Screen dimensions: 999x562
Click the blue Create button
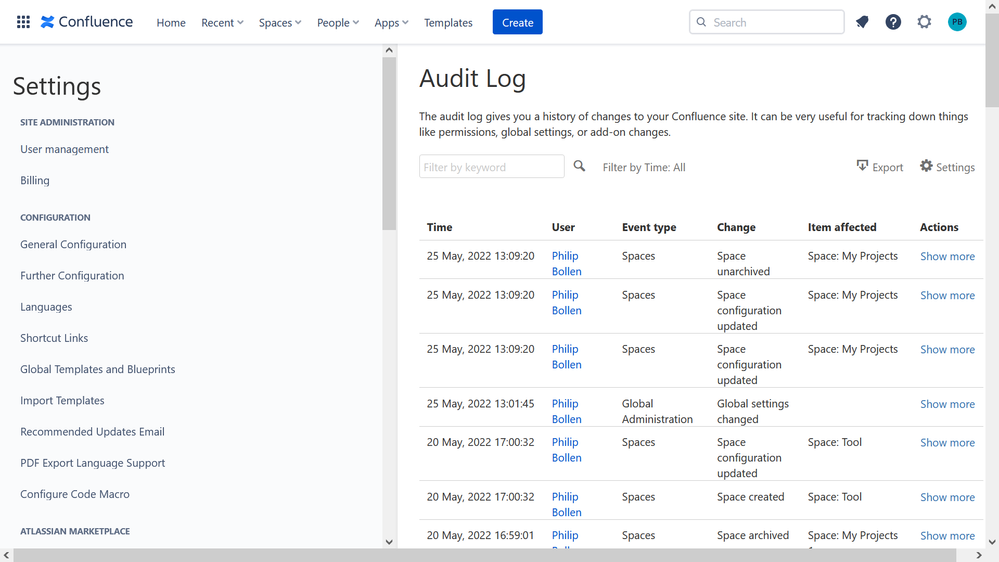(x=517, y=22)
